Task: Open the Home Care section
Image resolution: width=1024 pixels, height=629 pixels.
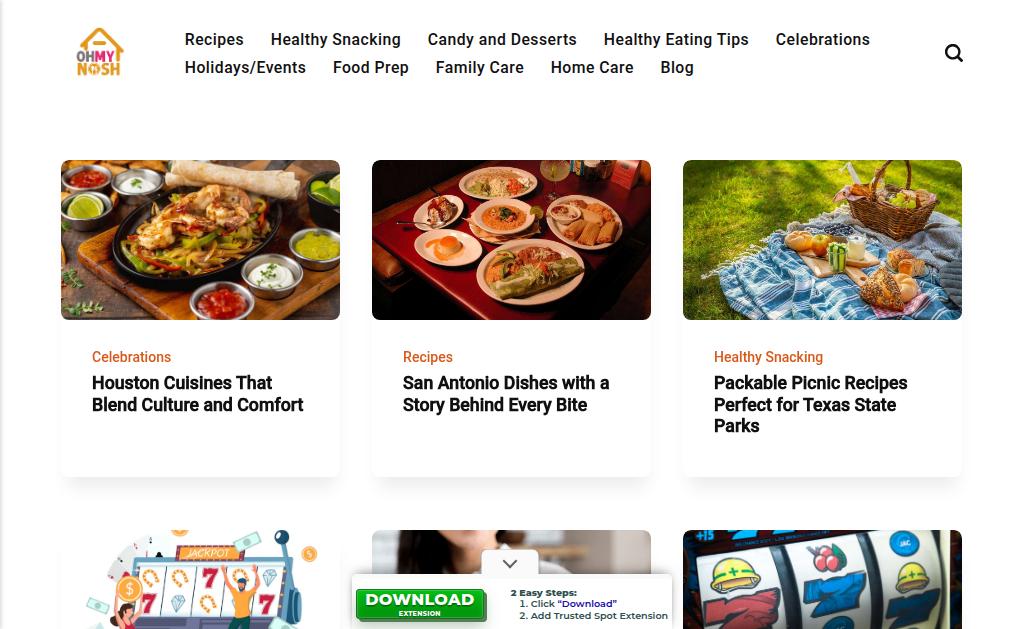Action: 592,68
